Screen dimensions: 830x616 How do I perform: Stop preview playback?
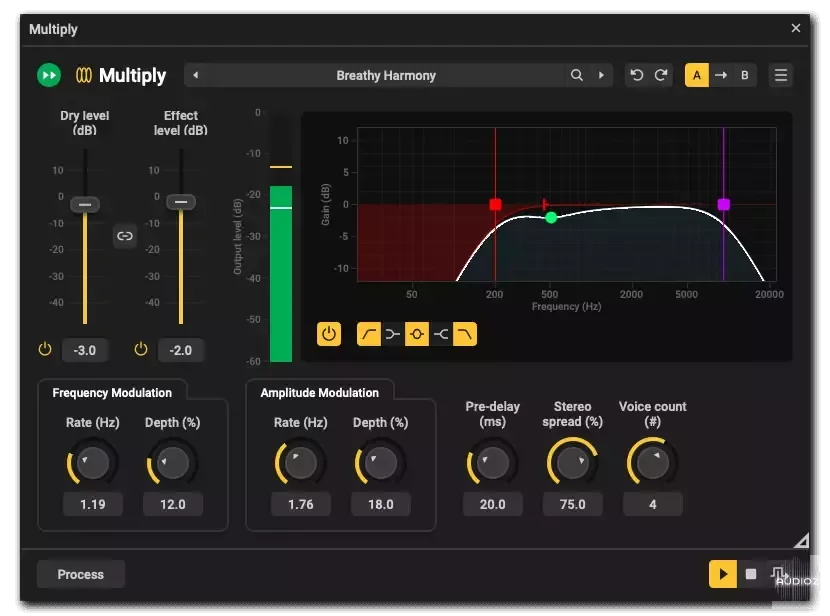[x=751, y=574]
